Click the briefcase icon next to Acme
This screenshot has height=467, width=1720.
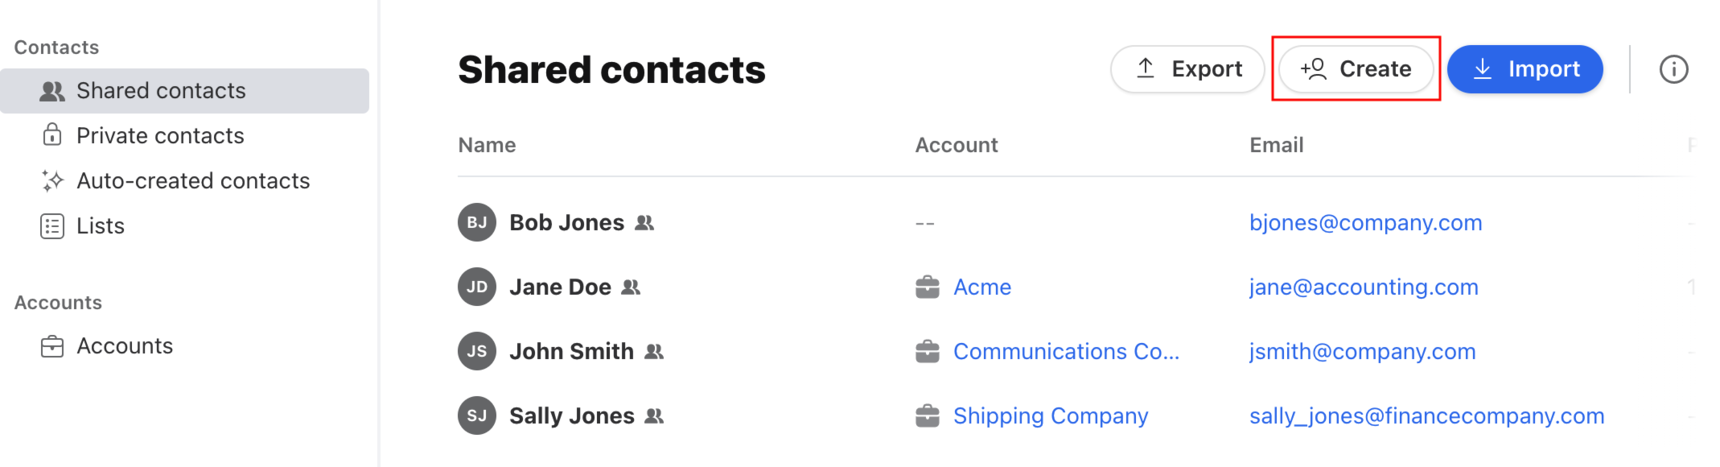[927, 287]
